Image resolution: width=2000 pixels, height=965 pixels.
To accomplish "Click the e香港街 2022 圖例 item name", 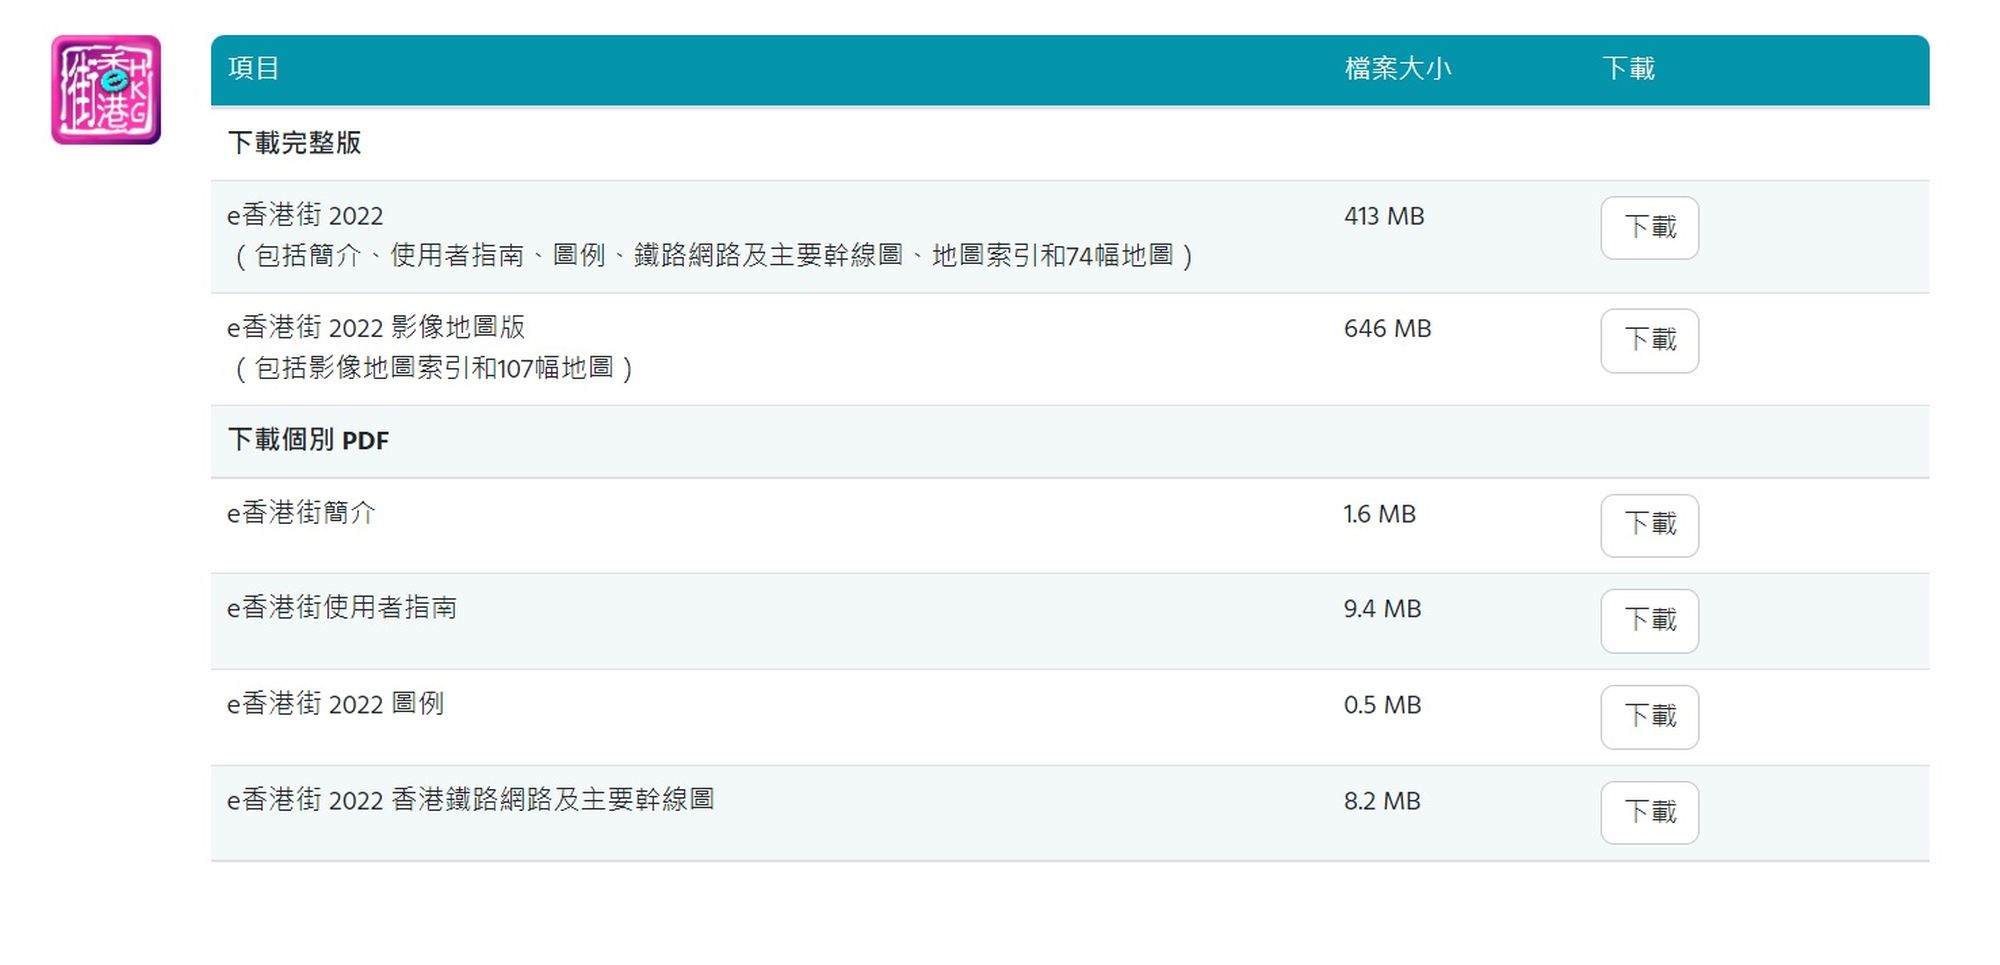I will 335,704.
